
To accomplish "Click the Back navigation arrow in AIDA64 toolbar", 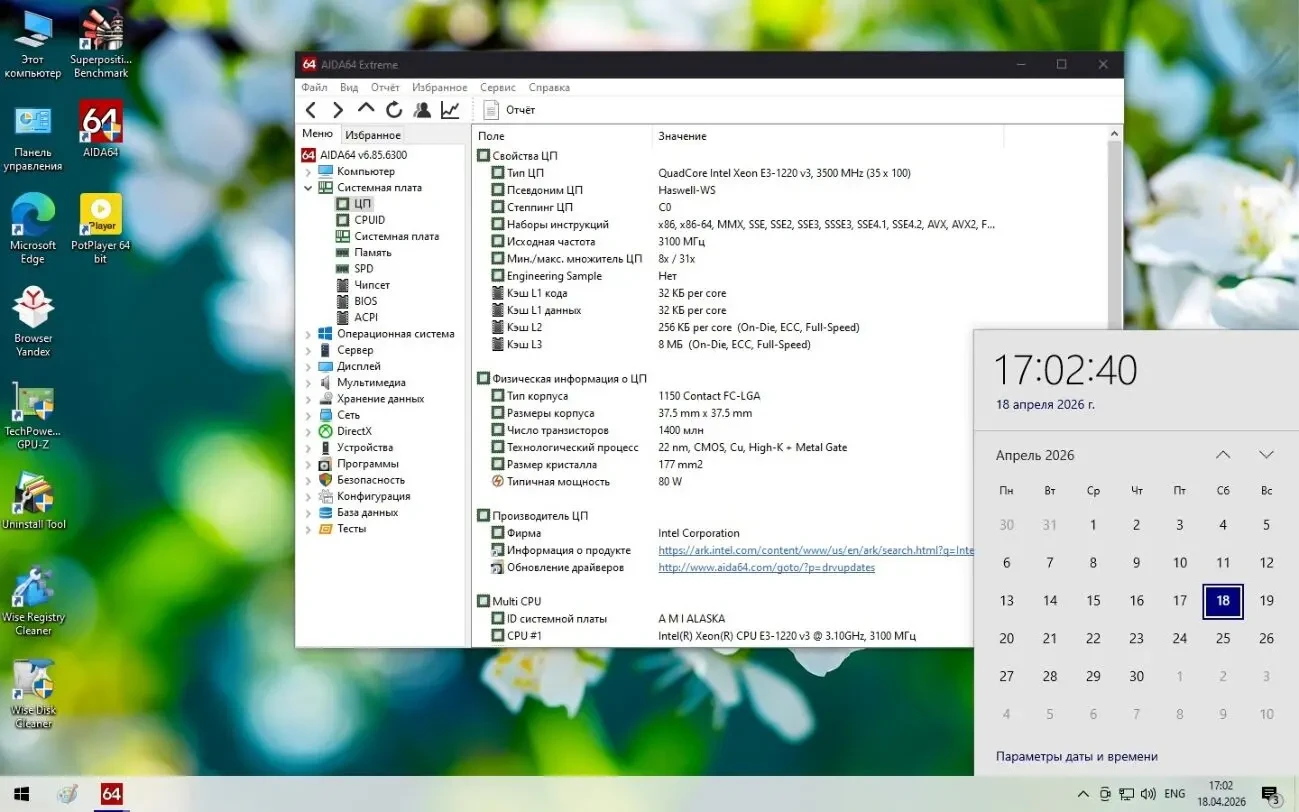I will pyautogui.click(x=311, y=110).
